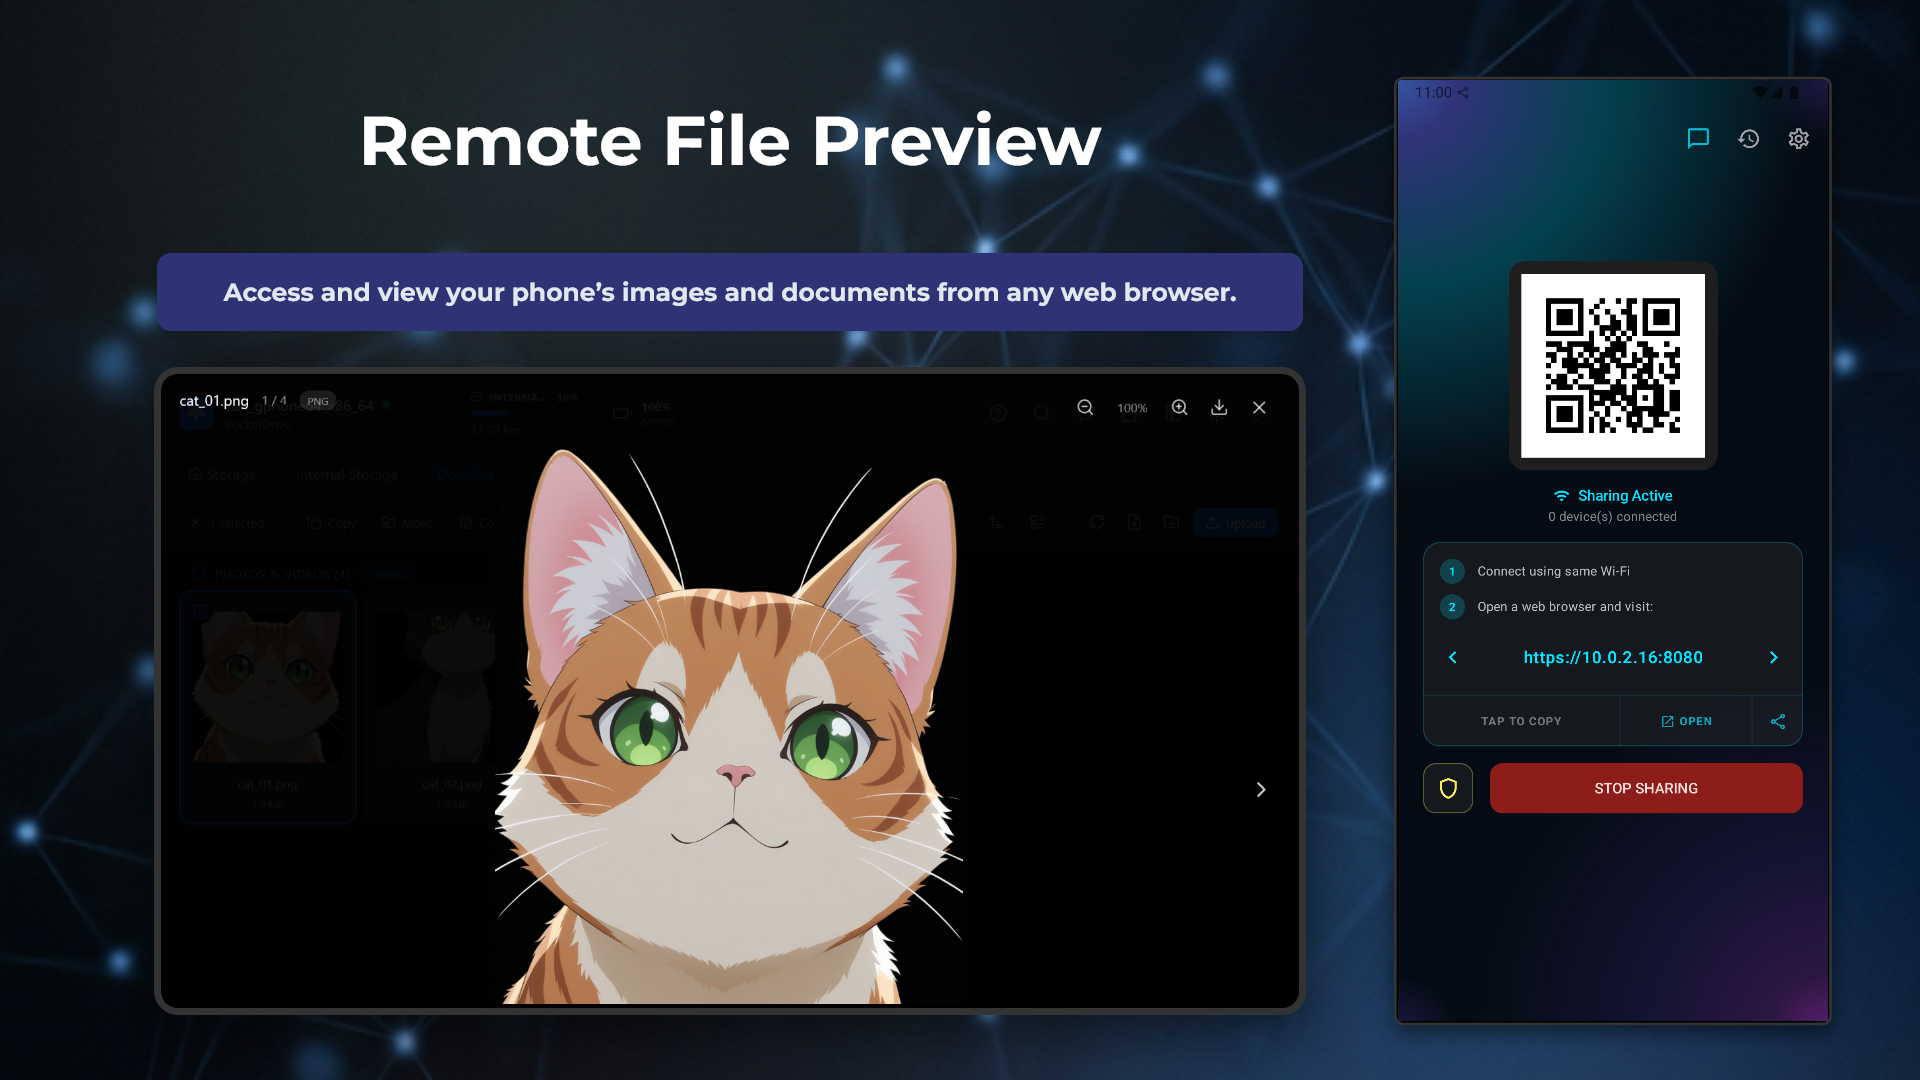The width and height of the screenshot is (1920, 1080).
Task: Open the address in browser
Action: click(x=1686, y=721)
